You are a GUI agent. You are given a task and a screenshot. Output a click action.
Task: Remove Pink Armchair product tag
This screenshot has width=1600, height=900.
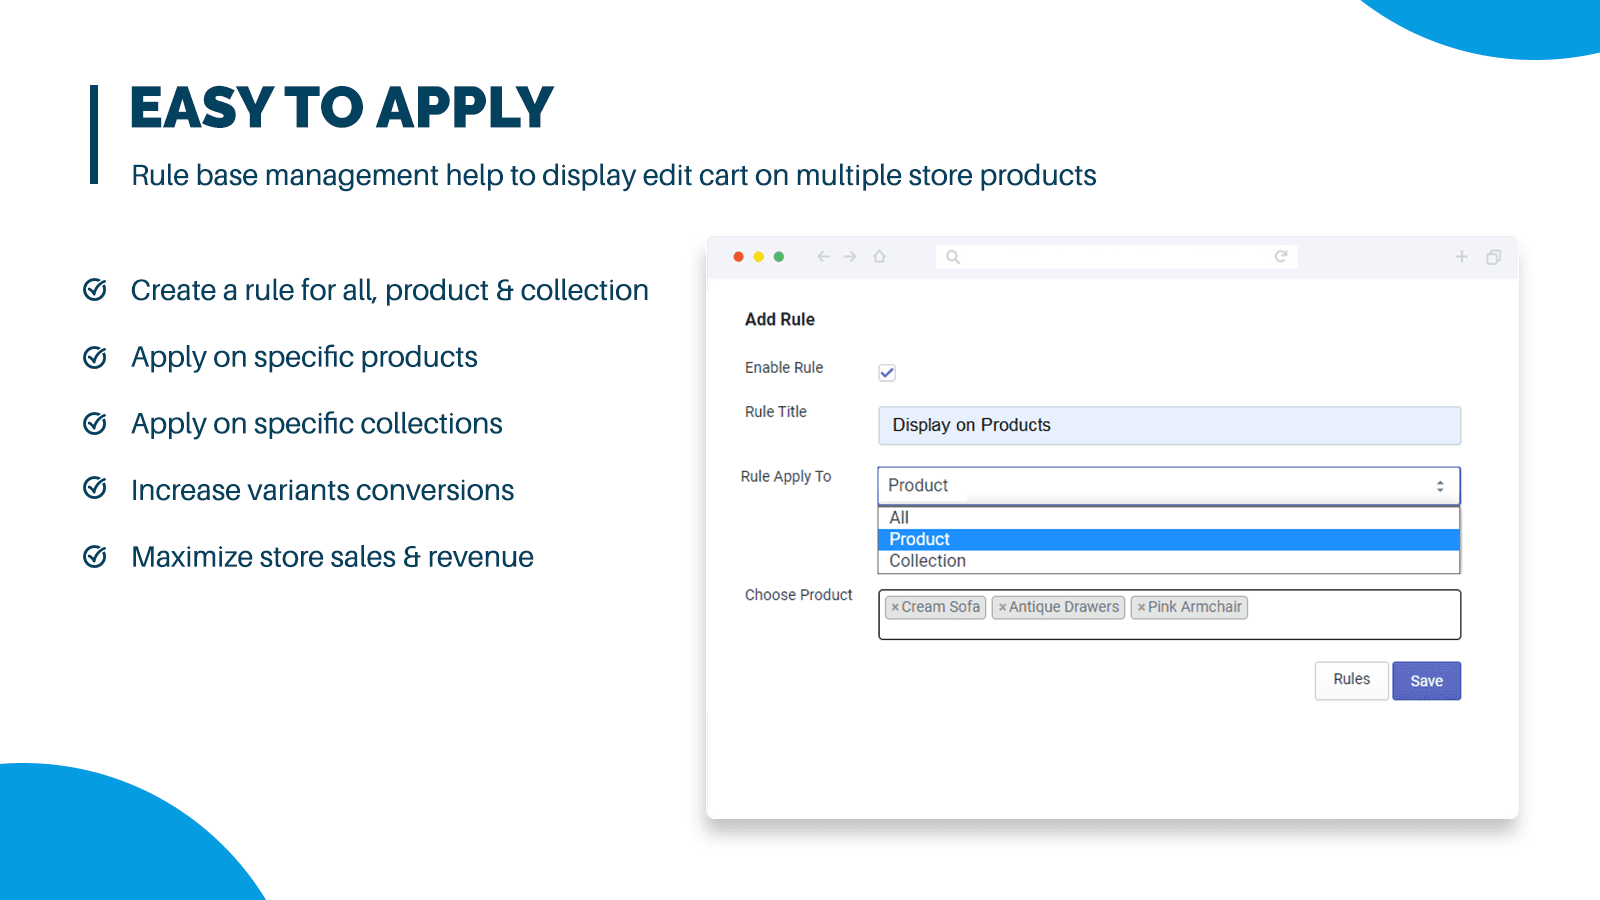[1141, 608]
